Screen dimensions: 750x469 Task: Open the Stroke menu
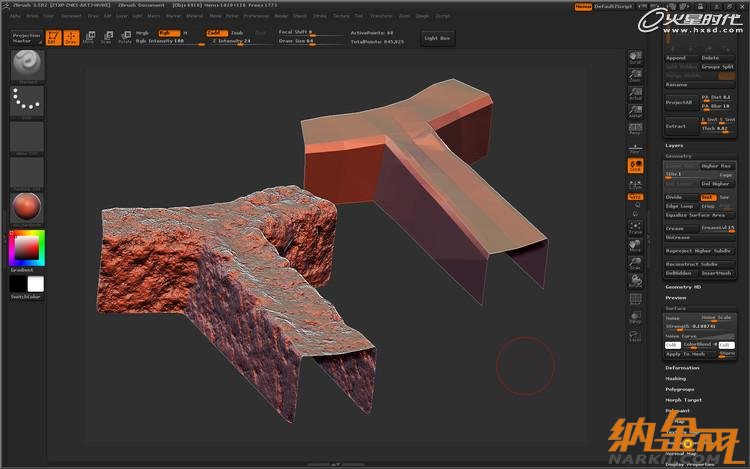click(x=320, y=16)
